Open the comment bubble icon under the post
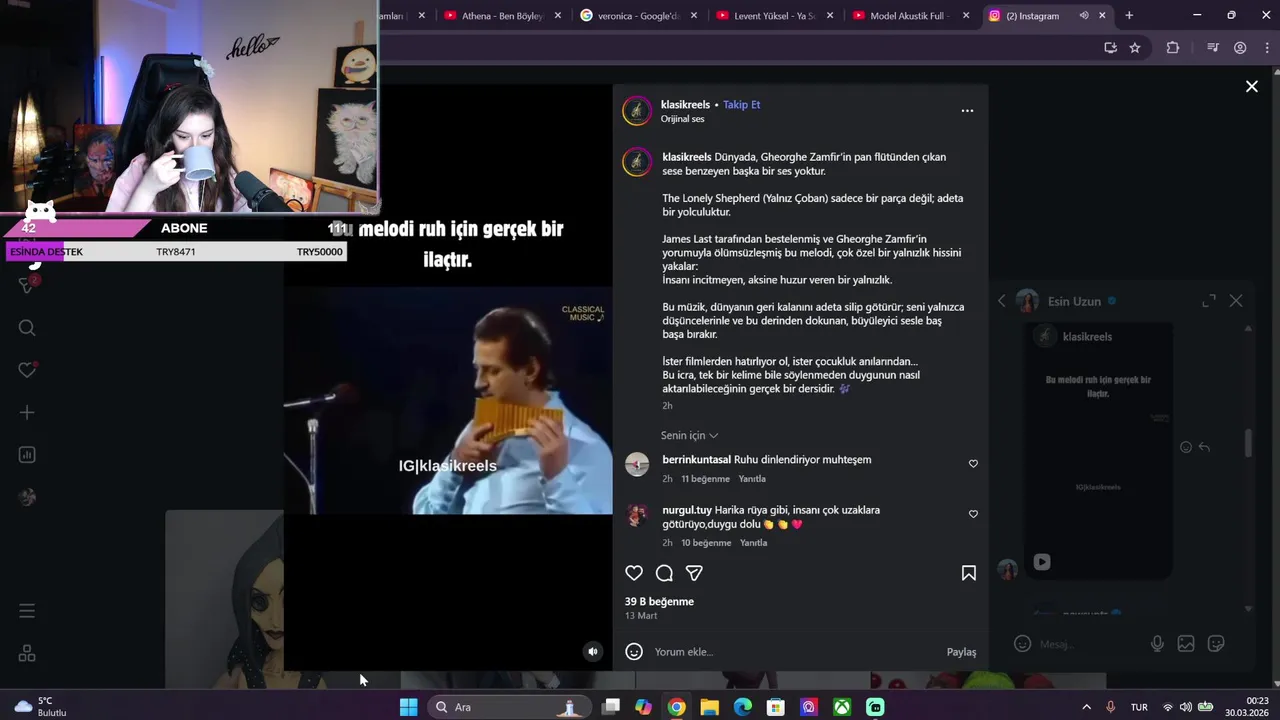 [664, 573]
